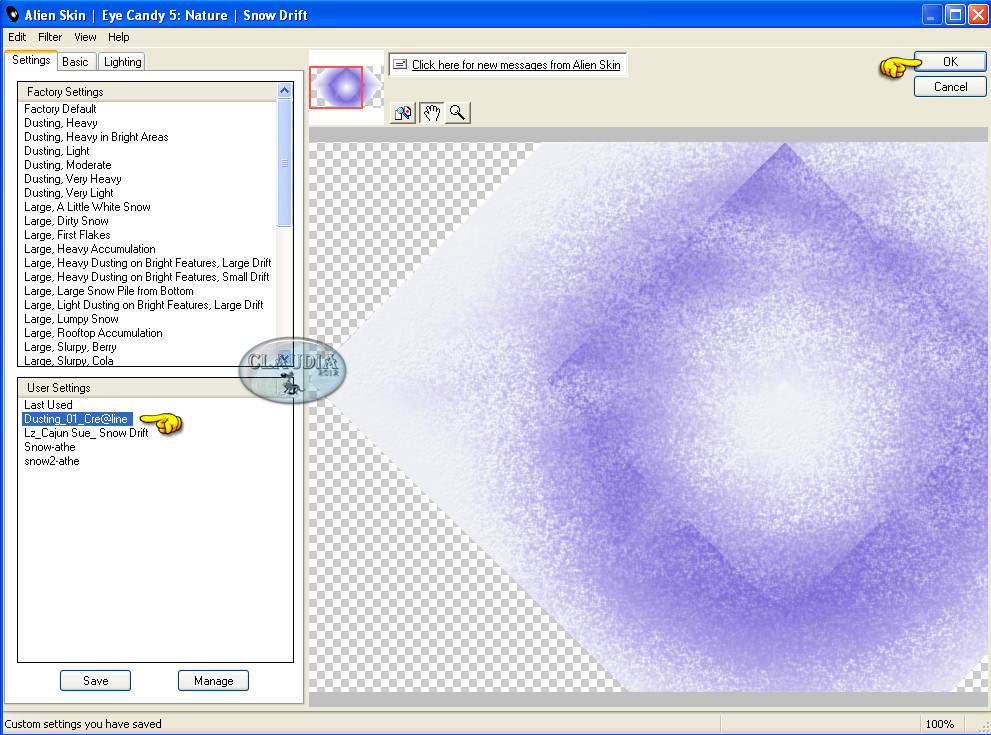Click the Factory Settings list header

(147, 91)
